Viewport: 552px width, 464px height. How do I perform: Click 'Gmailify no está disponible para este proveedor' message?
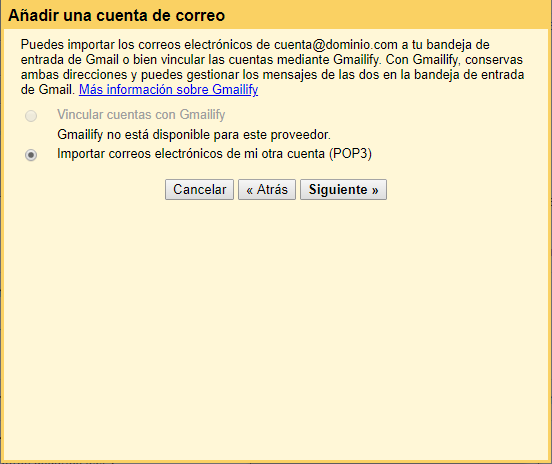(x=194, y=134)
